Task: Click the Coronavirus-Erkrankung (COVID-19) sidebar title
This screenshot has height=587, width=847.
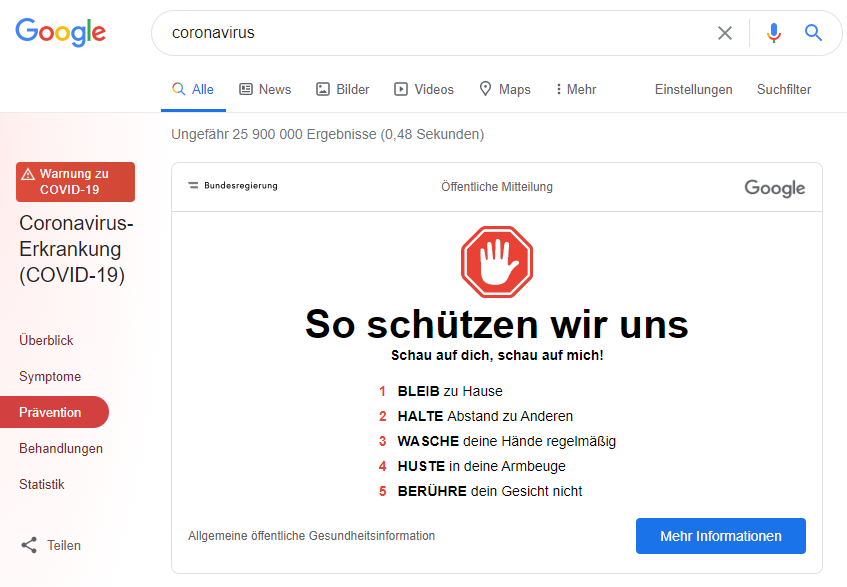Action: [x=76, y=249]
